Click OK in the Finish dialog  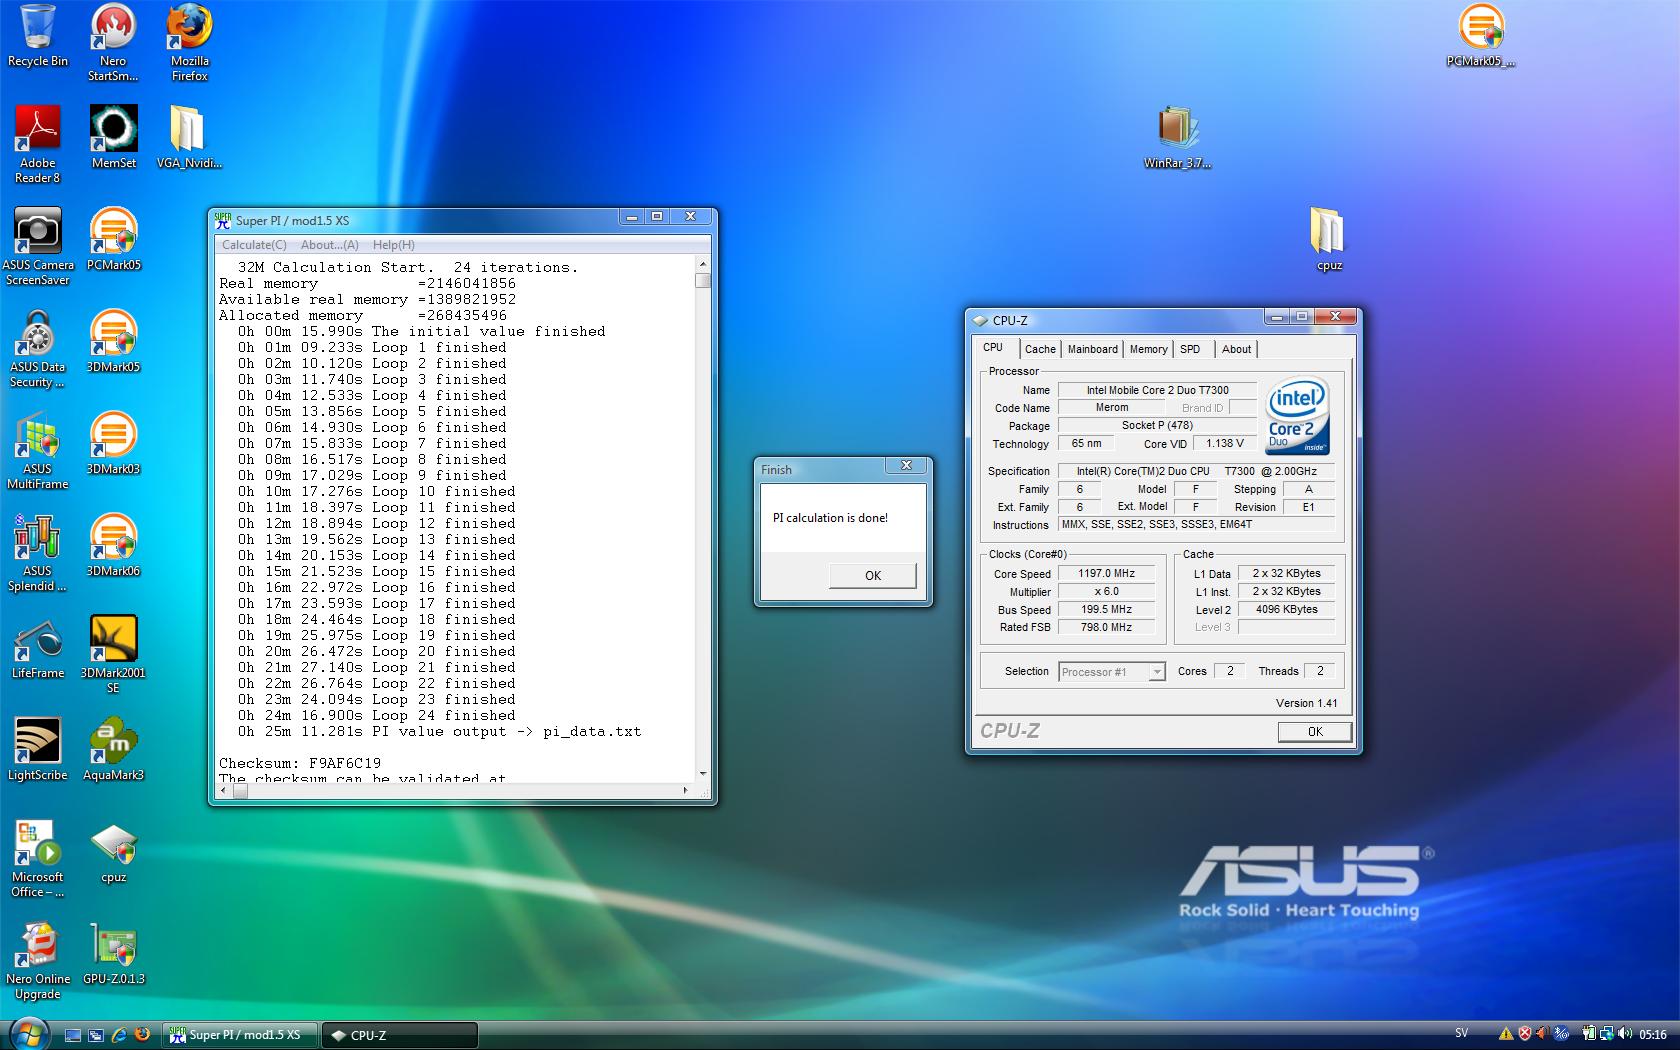[x=872, y=575]
